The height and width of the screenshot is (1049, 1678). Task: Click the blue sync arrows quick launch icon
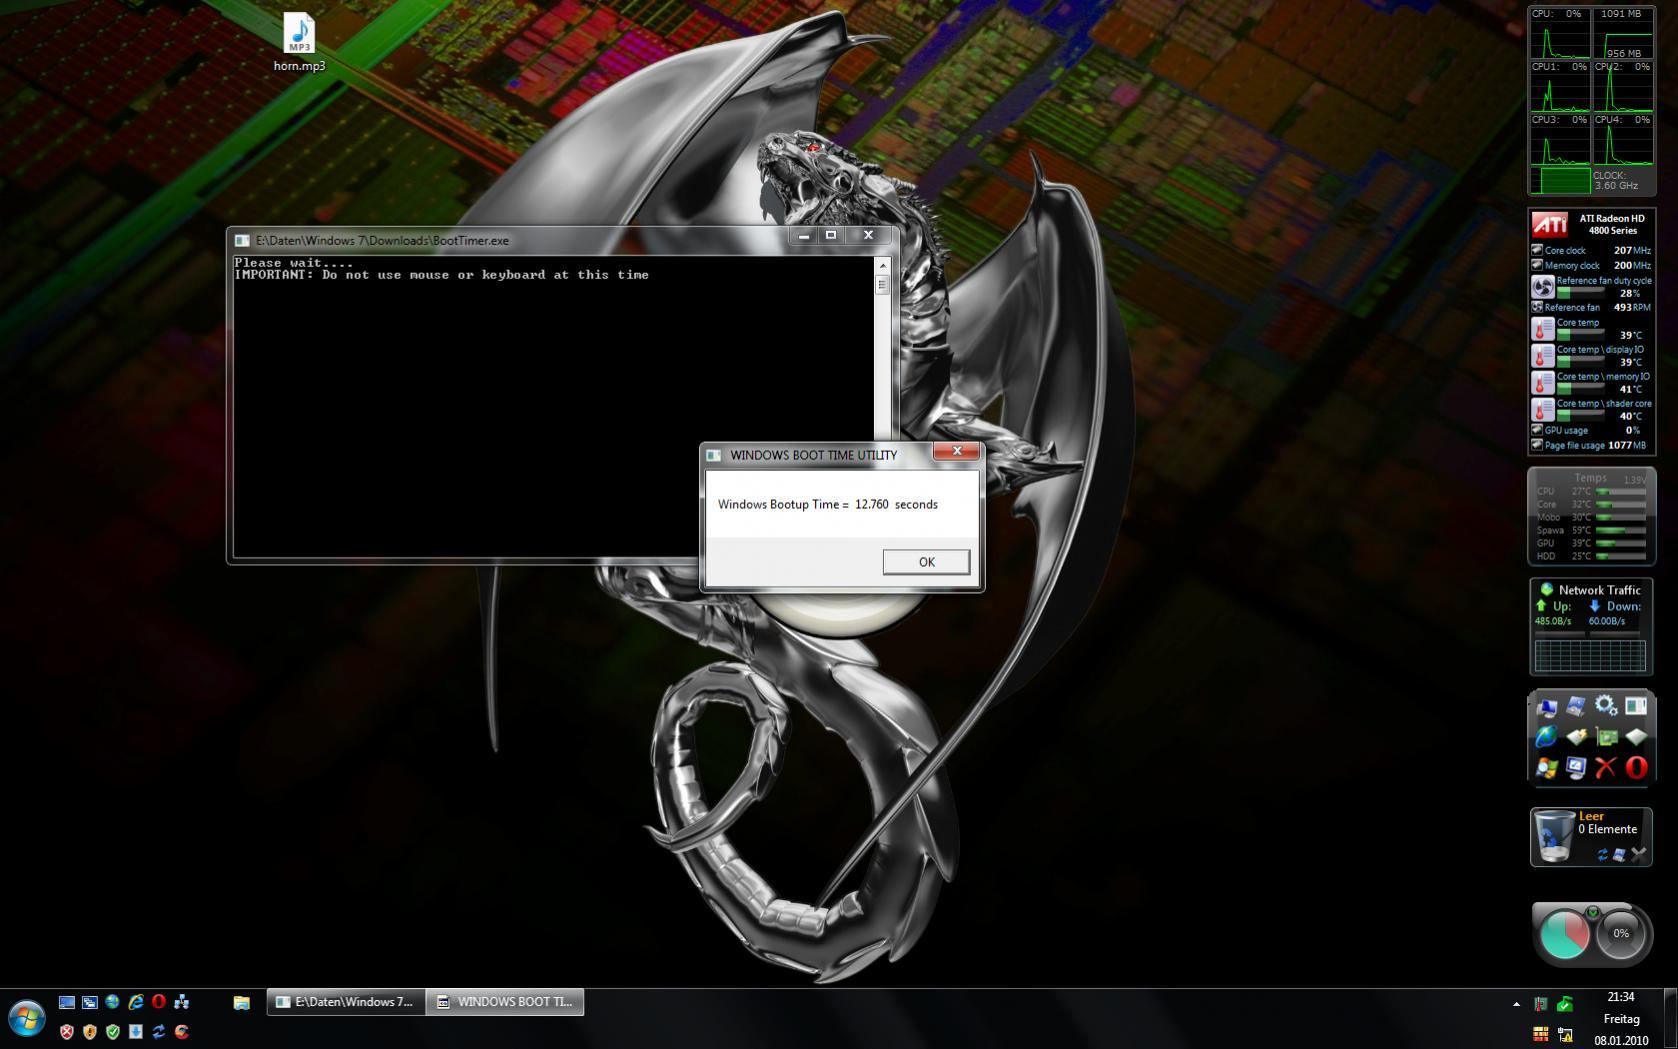tap(159, 1031)
